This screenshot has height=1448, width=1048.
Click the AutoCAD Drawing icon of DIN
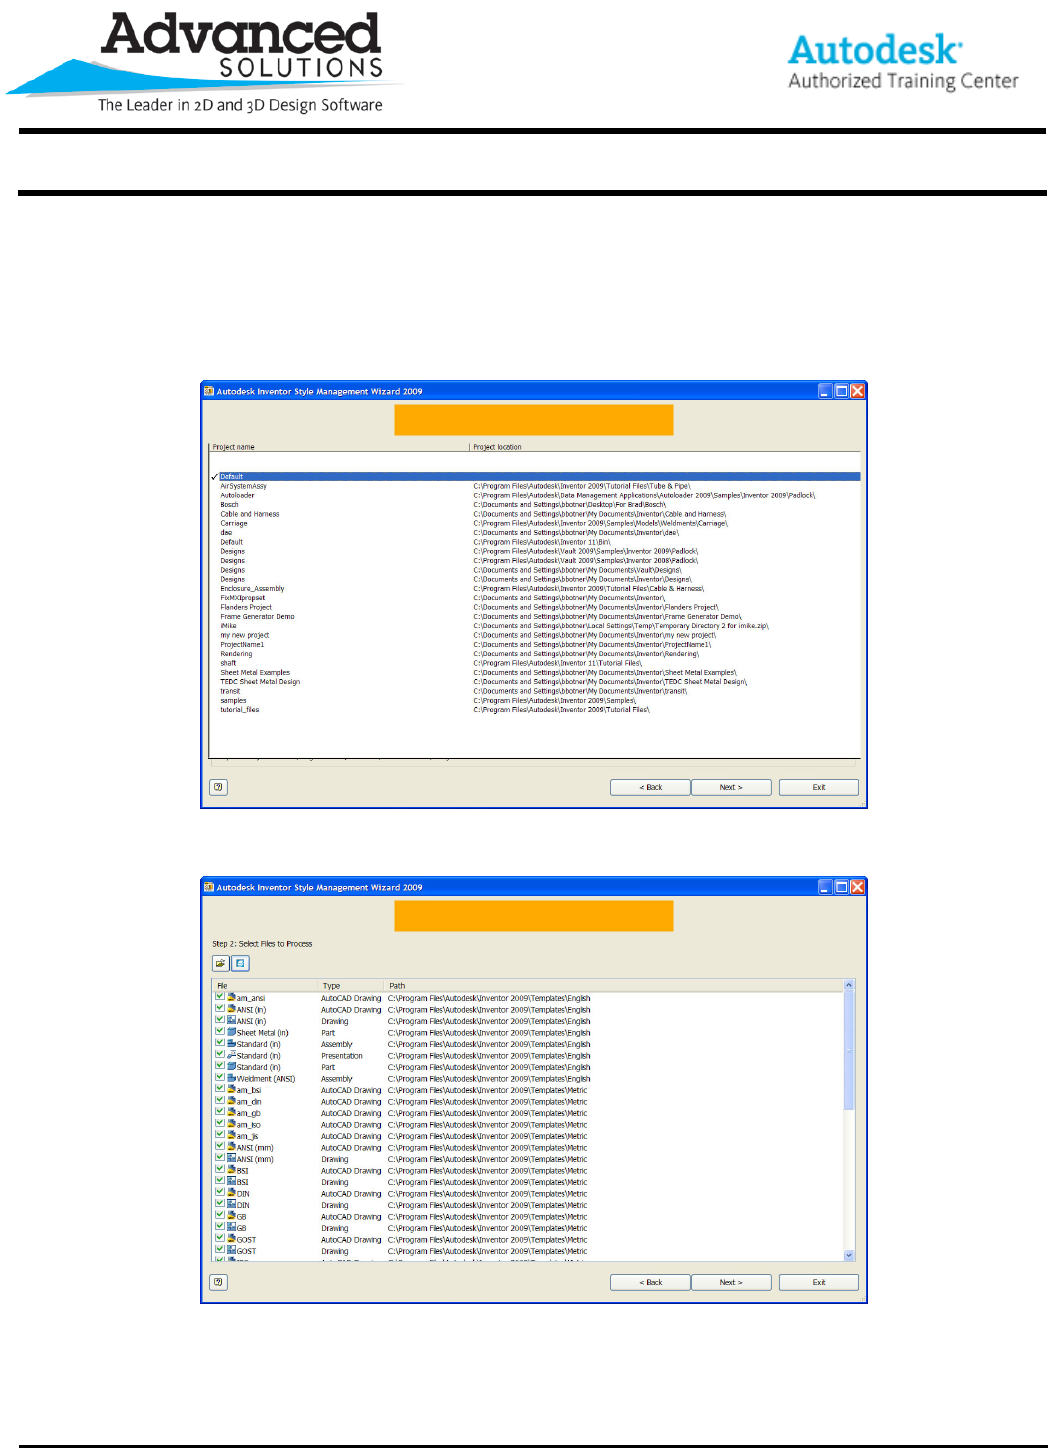pyautogui.click(x=231, y=1193)
